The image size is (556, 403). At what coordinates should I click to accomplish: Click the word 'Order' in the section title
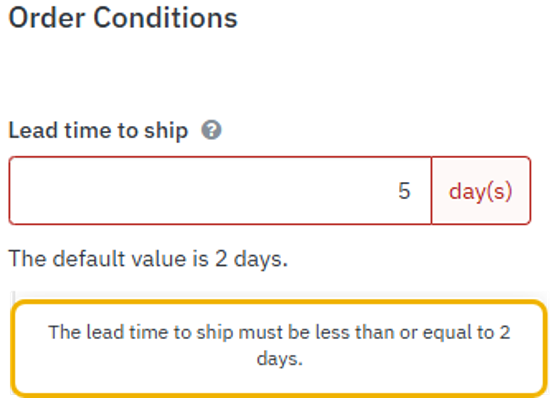47,18
